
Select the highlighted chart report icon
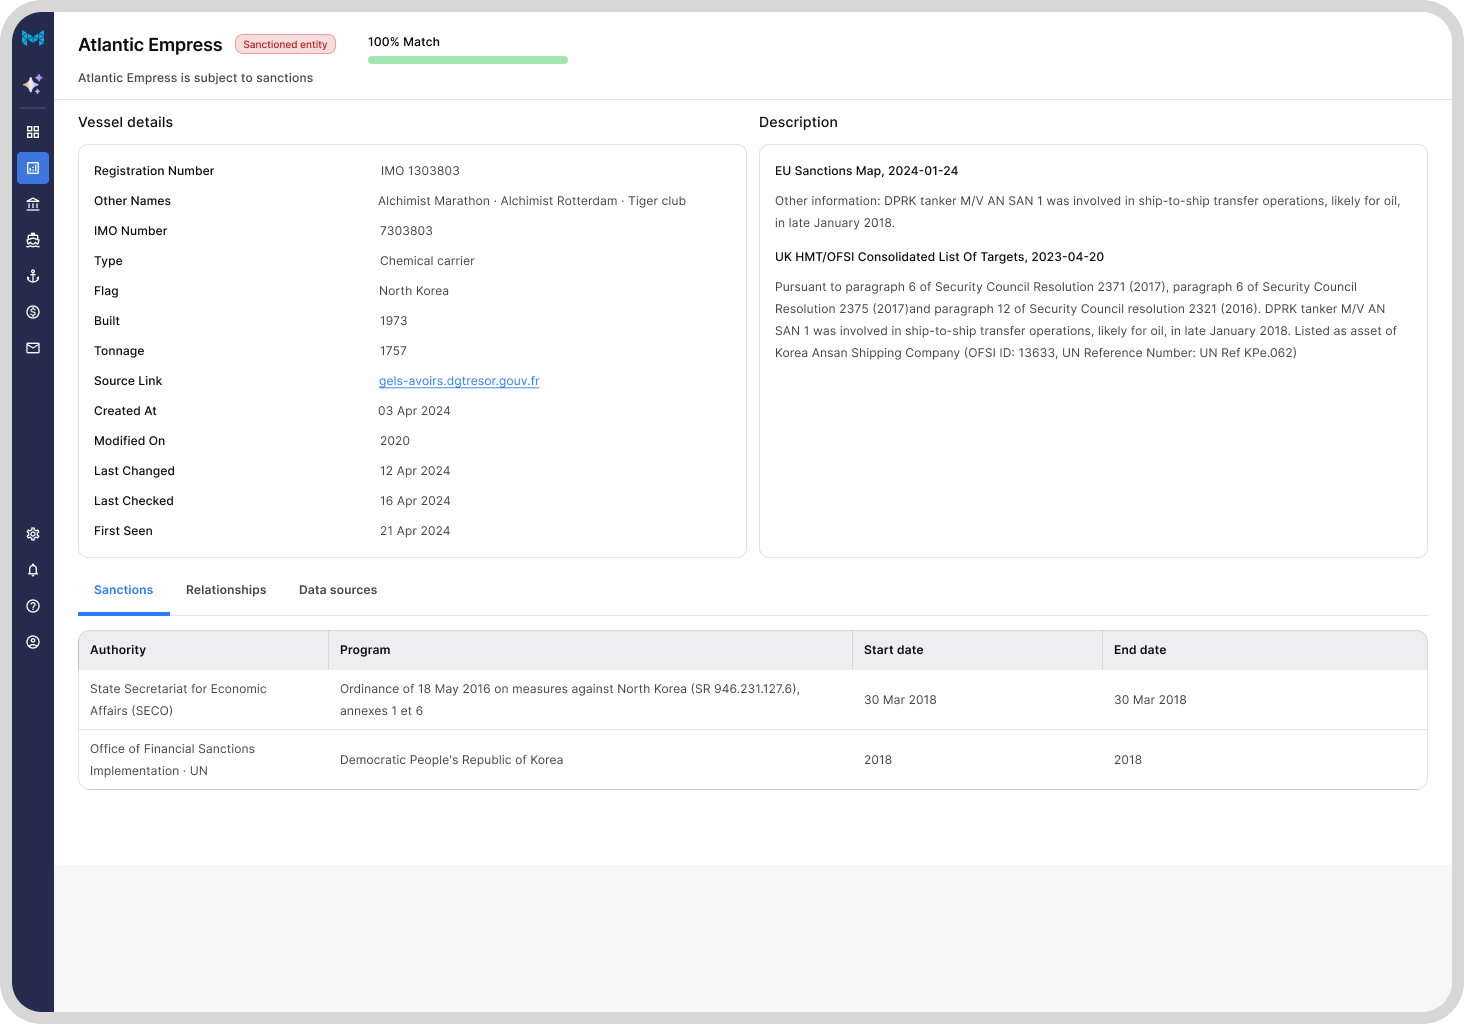[x=33, y=168]
